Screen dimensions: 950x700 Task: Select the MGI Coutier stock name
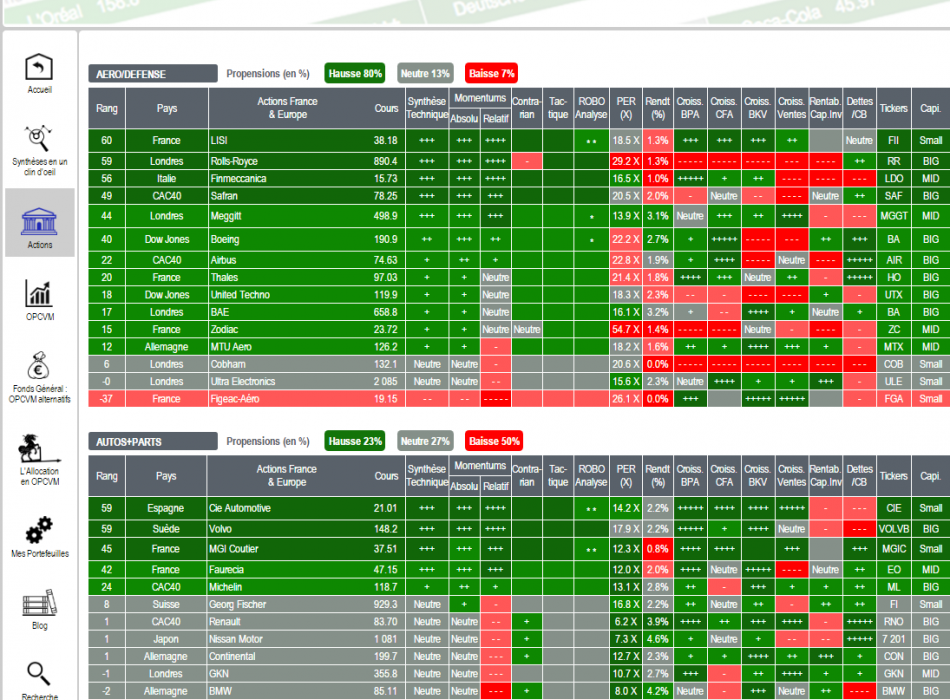click(x=233, y=549)
